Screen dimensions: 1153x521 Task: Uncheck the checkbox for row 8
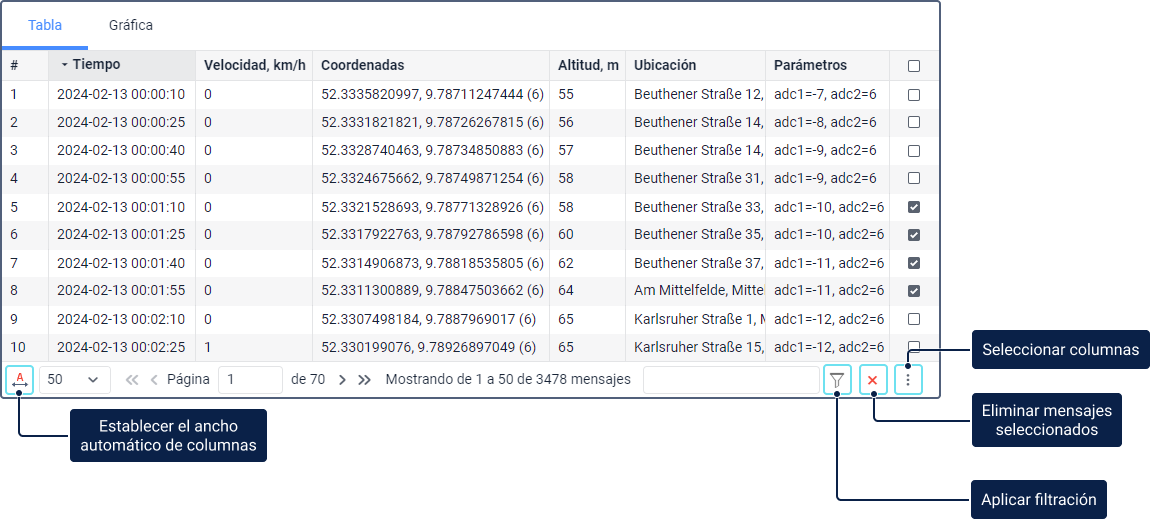pyautogui.click(x=914, y=291)
